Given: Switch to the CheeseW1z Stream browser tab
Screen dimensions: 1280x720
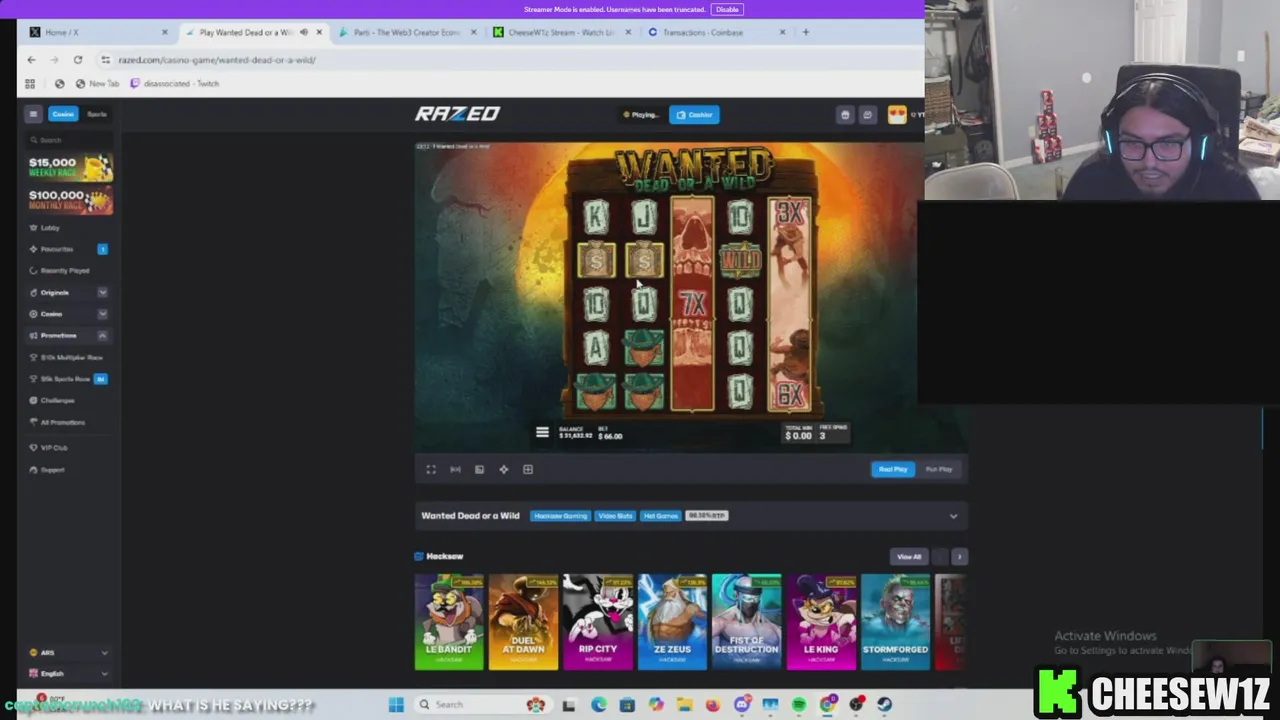Looking at the screenshot, I should (x=560, y=32).
